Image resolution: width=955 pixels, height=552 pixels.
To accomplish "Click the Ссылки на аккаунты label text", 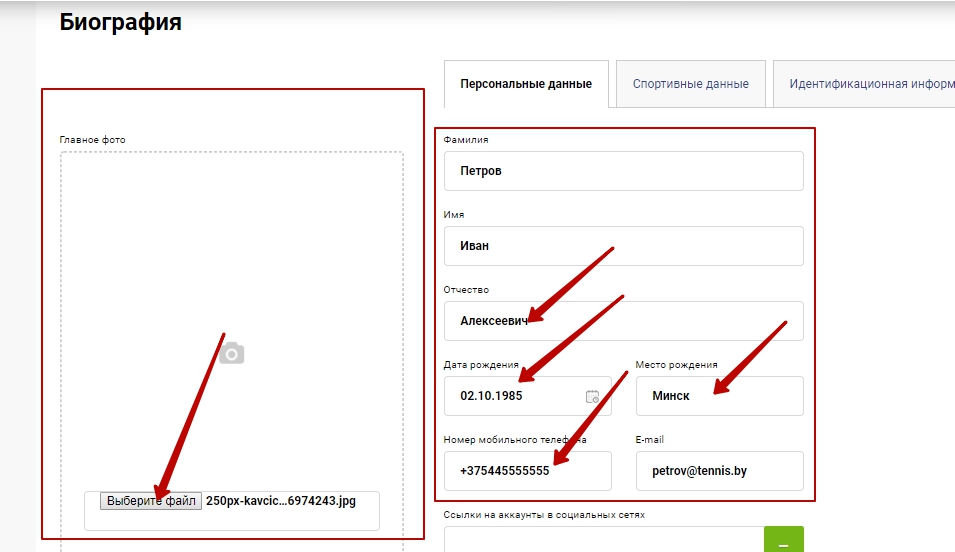I will (x=544, y=515).
